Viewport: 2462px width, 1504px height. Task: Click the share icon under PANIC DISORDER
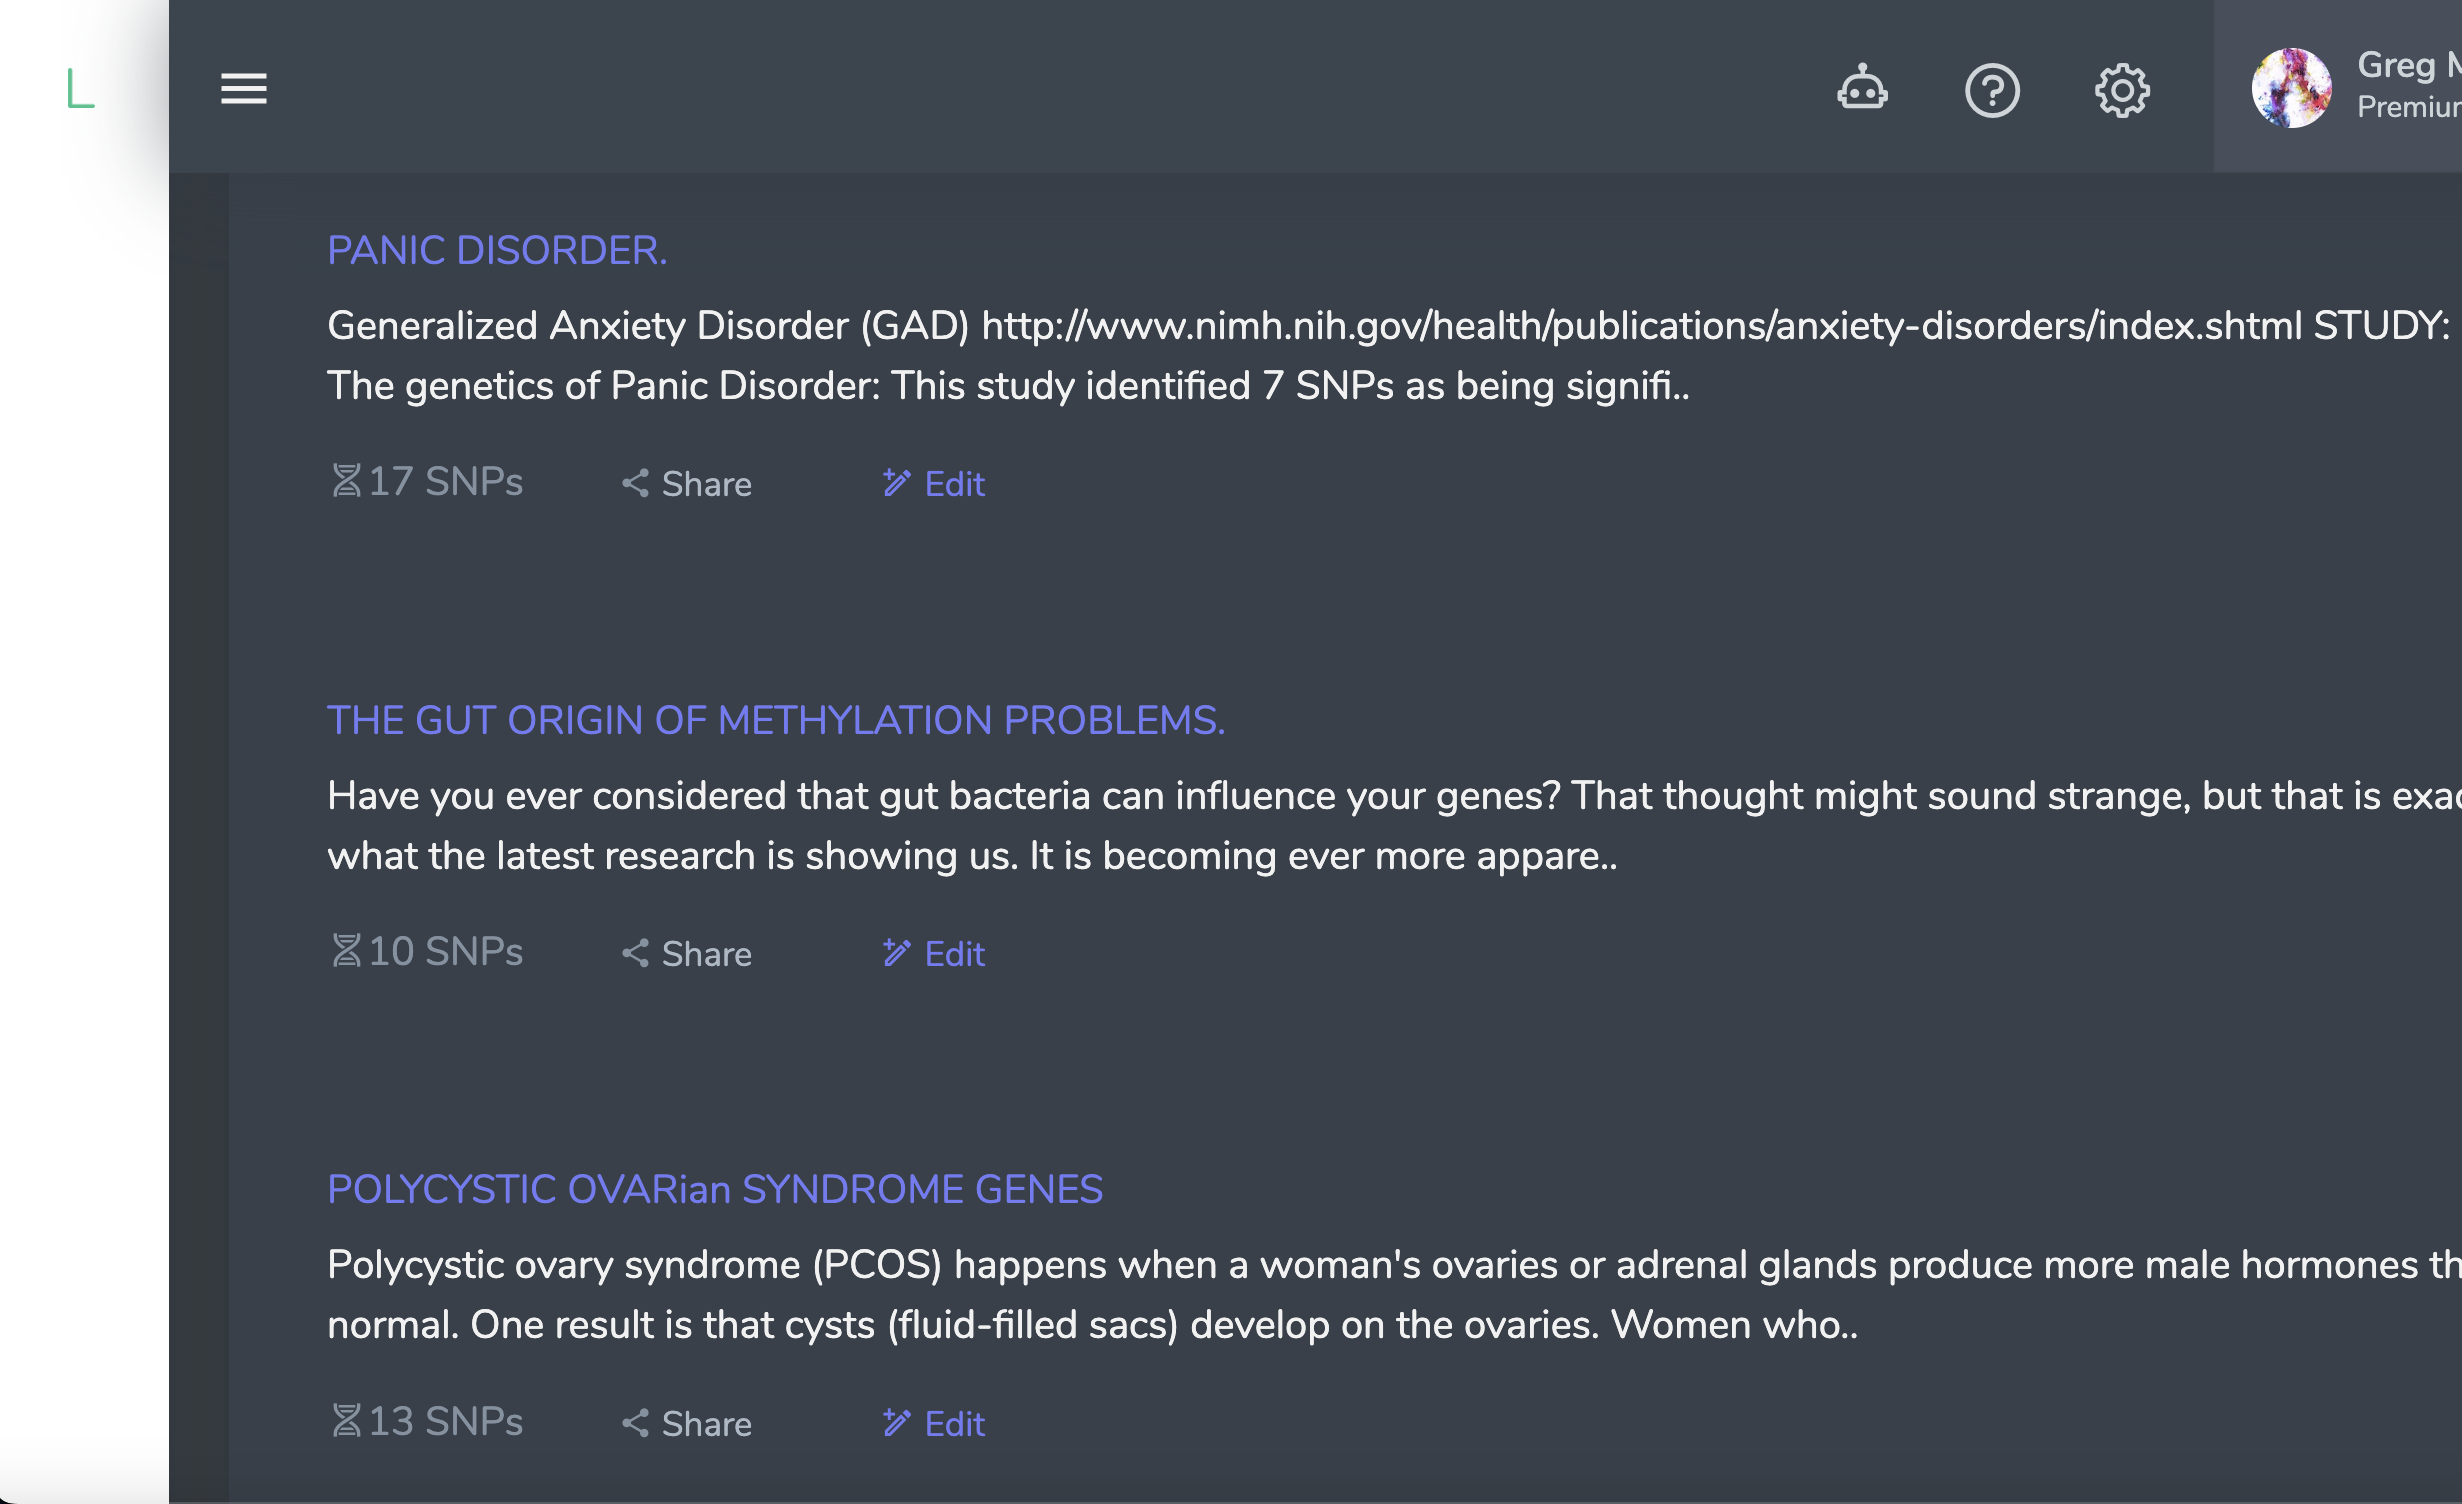[637, 484]
